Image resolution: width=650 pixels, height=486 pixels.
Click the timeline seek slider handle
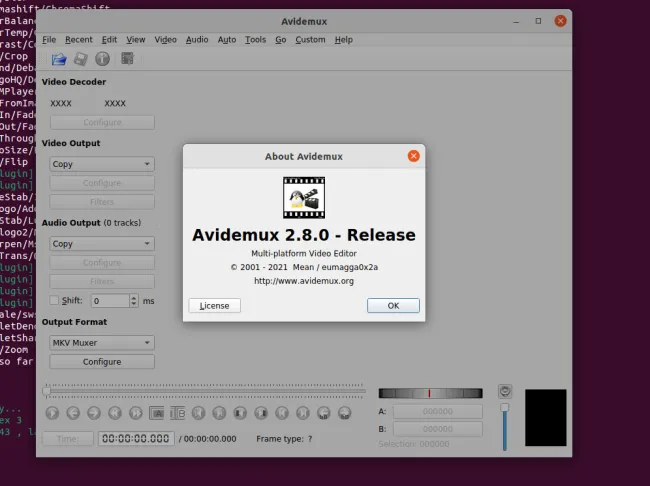pyautogui.click(x=46, y=391)
